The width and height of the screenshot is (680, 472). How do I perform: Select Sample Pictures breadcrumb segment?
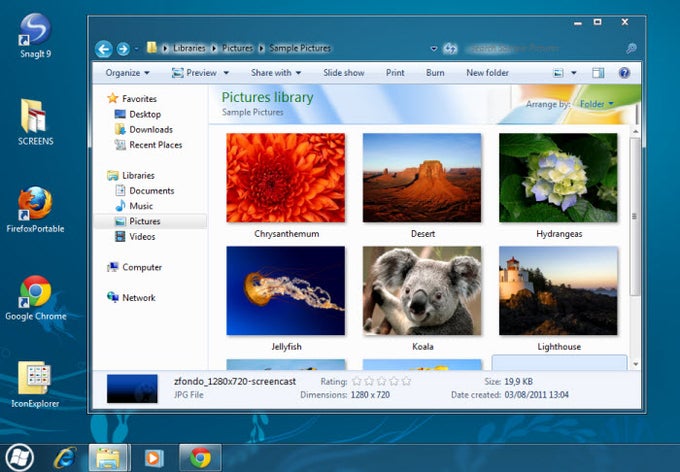tap(300, 48)
